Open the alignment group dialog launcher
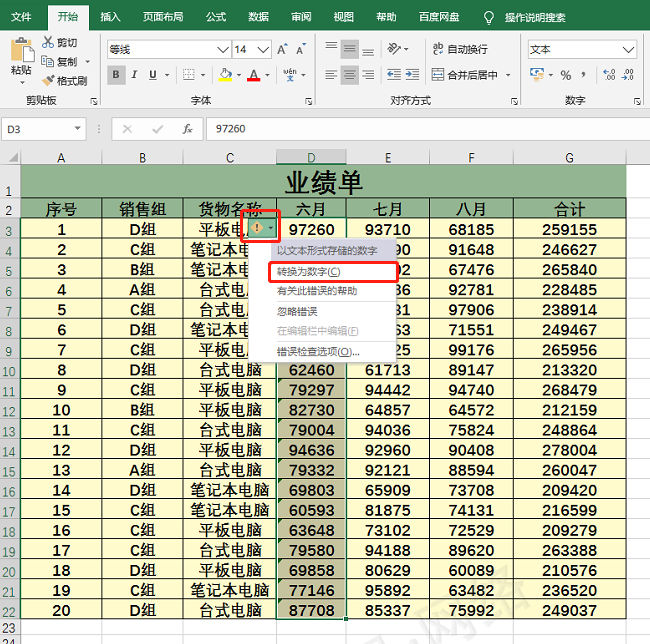 point(514,101)
